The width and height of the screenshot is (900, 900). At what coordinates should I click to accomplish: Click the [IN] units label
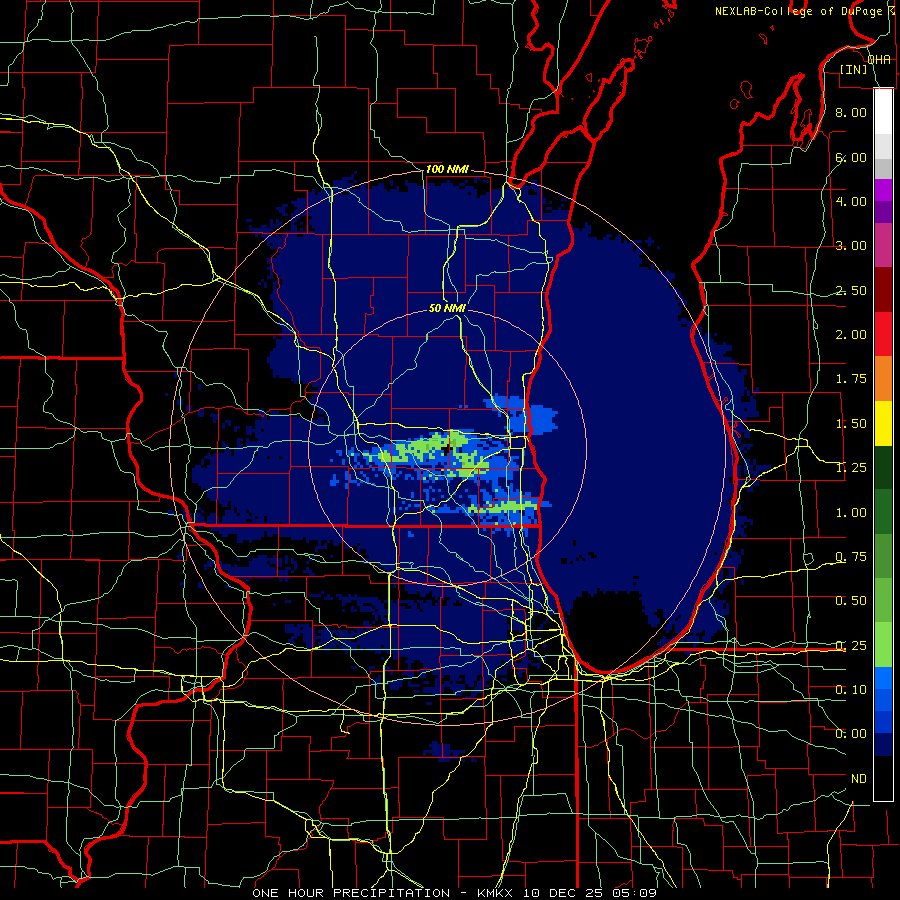coord(854,69)
